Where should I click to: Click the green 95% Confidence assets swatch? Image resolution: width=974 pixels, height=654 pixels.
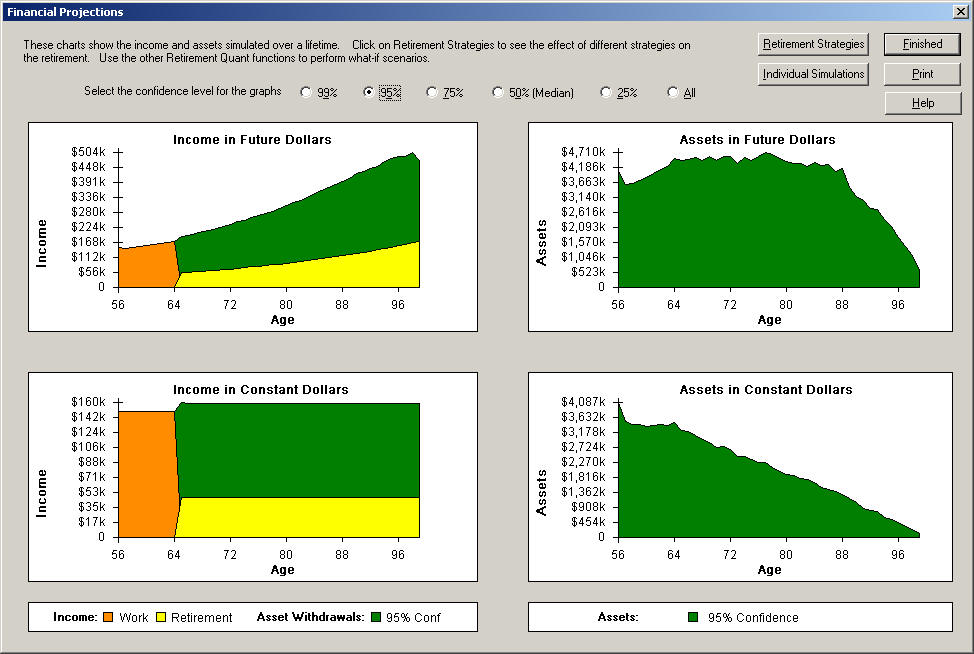(693, 618)
